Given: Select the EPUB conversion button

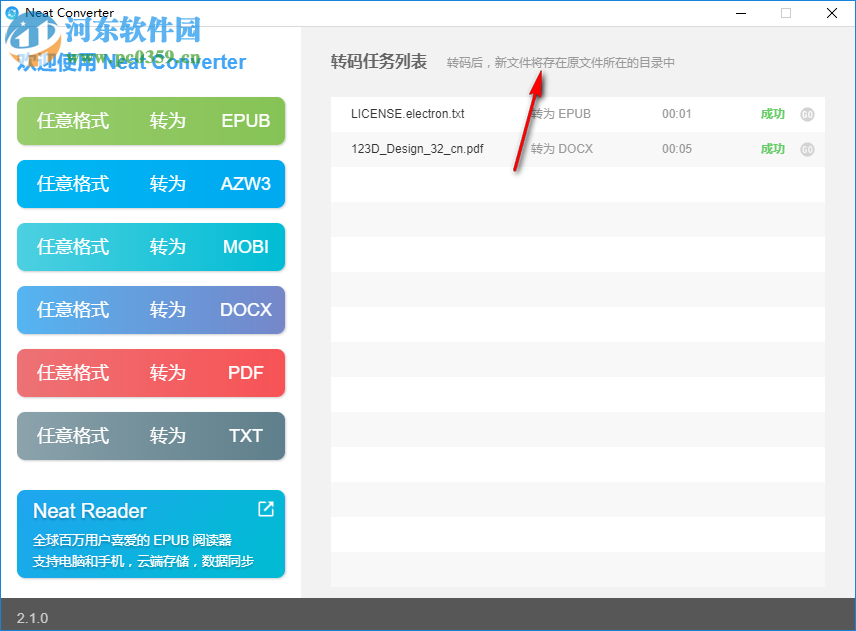Looking at the screenshot, I should pyautogui.click(x=150, y=120).
